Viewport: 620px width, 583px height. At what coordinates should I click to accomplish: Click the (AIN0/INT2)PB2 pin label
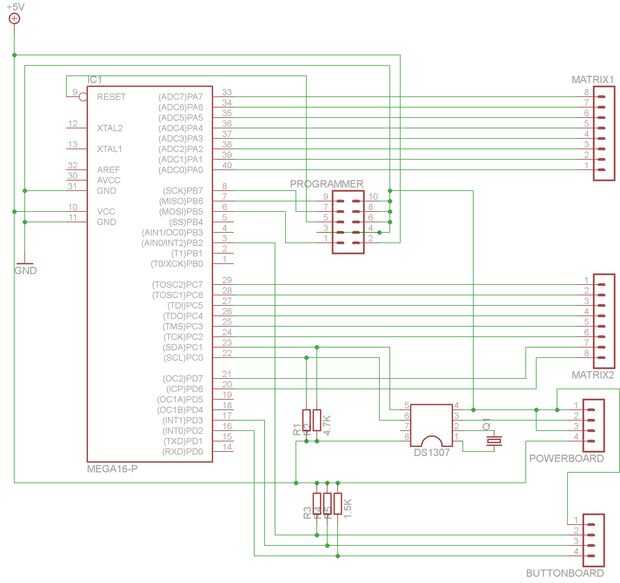click(x=172, y=243)
